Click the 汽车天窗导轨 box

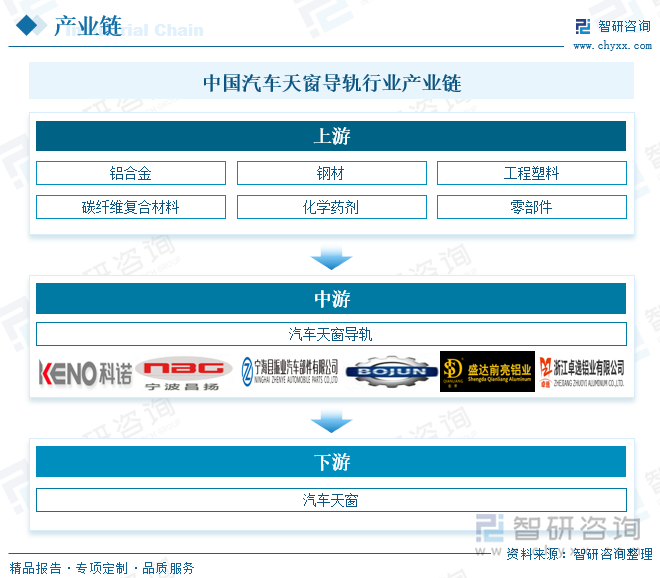pos(331,334)
